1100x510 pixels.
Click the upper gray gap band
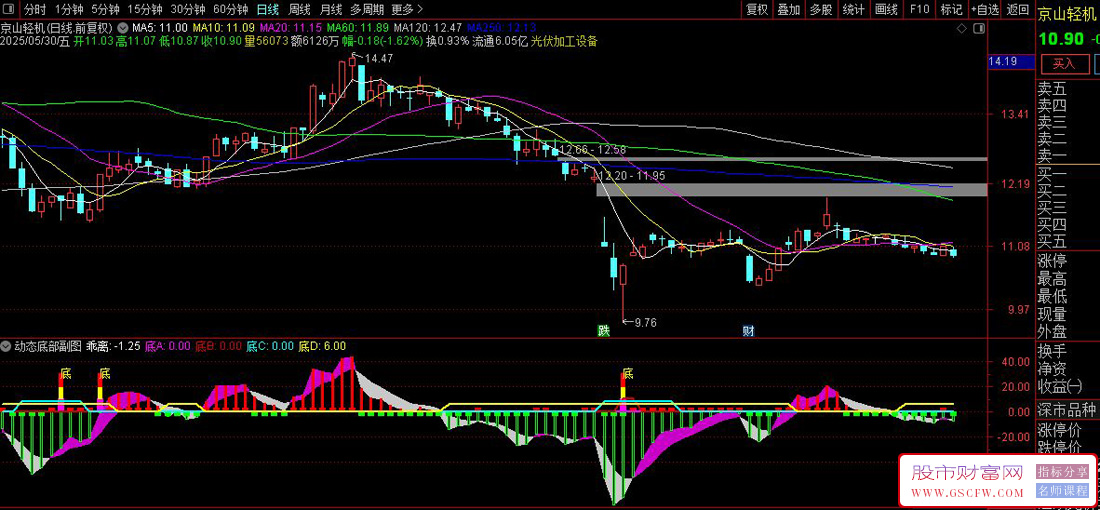(x=772, y=159)
